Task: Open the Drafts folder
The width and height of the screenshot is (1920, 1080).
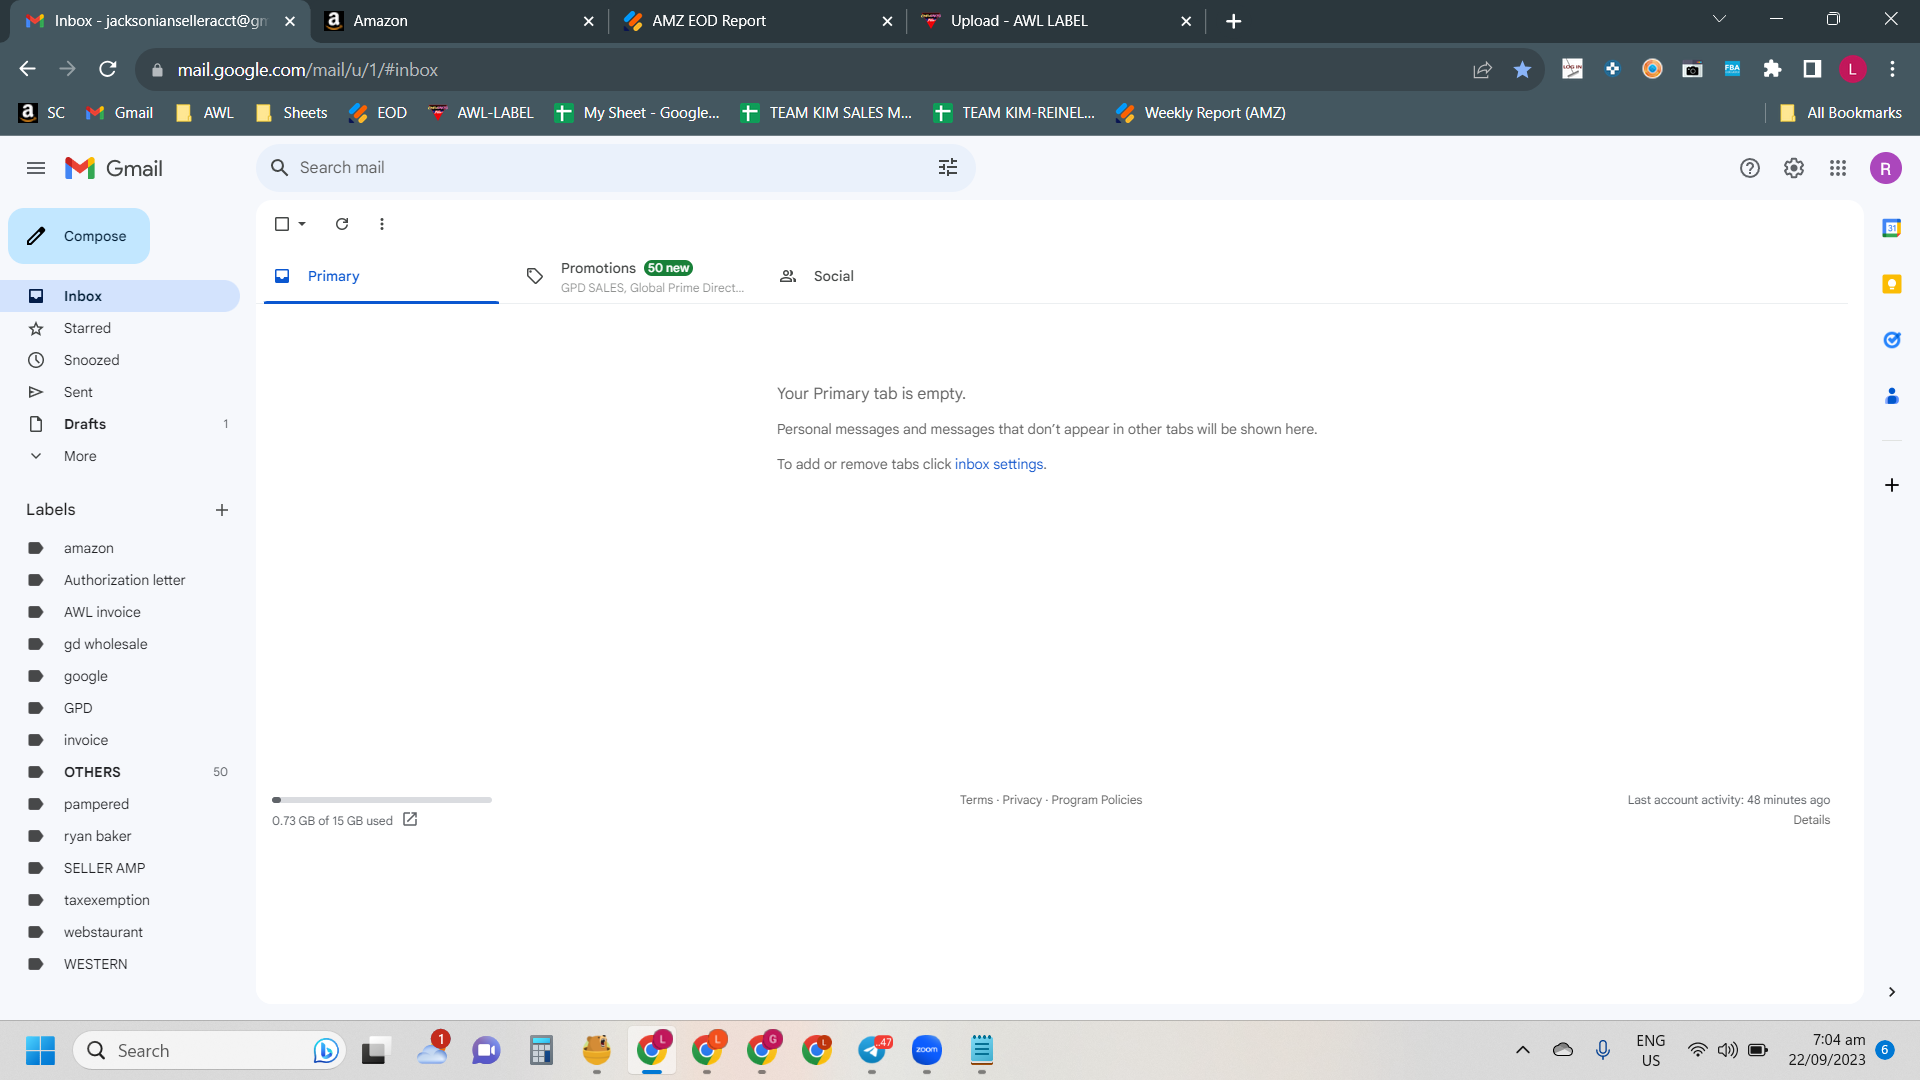Action: coord(120,424)
